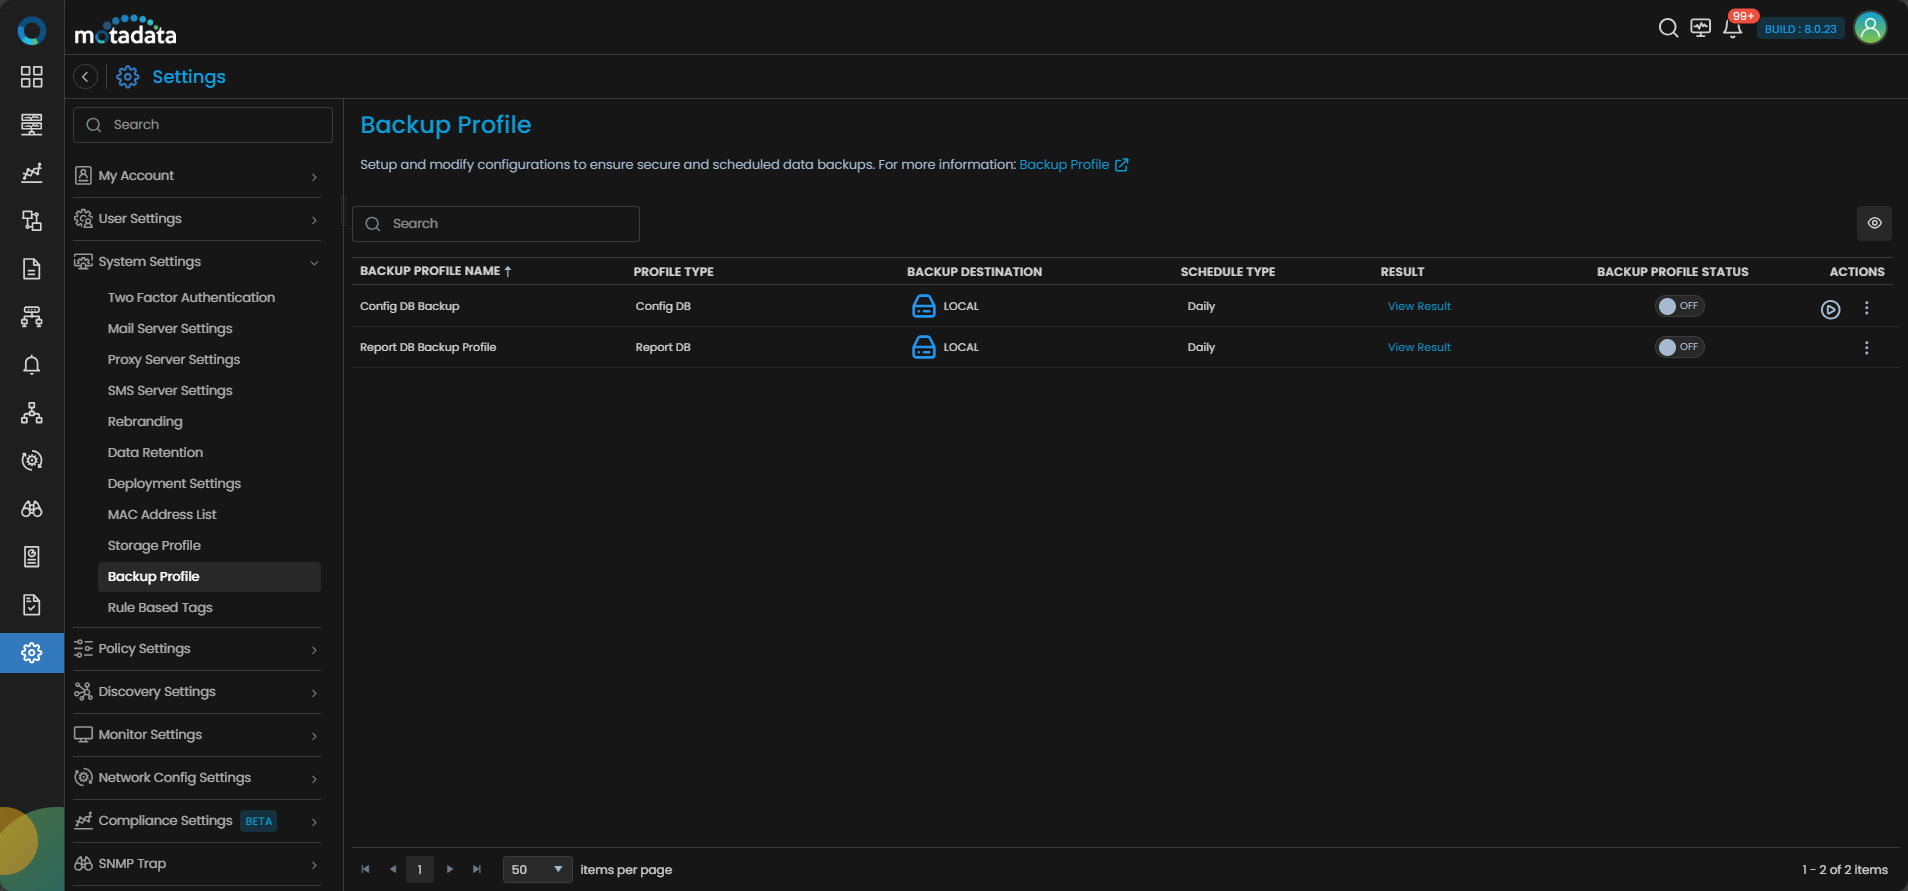This screenshot has width=1908, height=891.
Task: Toggle column visibility eye button
Action: (1874, 223)
